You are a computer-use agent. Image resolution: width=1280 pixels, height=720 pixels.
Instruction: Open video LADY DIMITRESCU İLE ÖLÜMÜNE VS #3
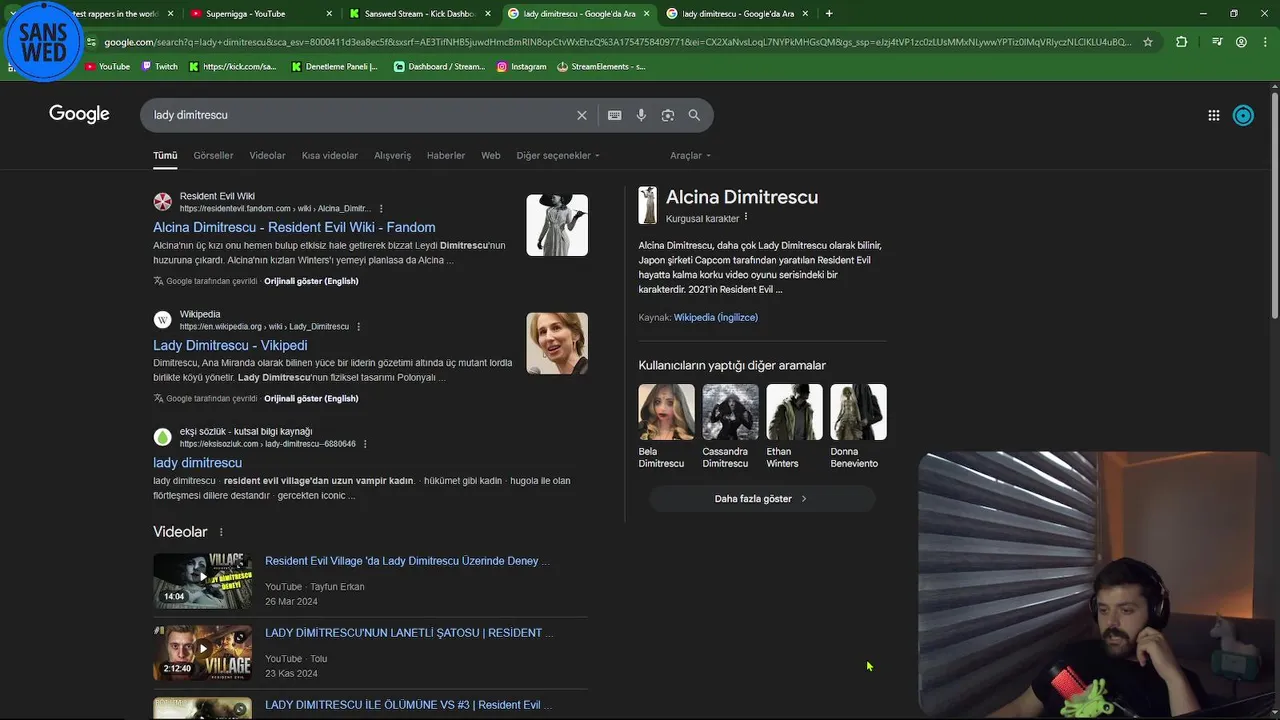pyautogui.click(x=408, y=705)
